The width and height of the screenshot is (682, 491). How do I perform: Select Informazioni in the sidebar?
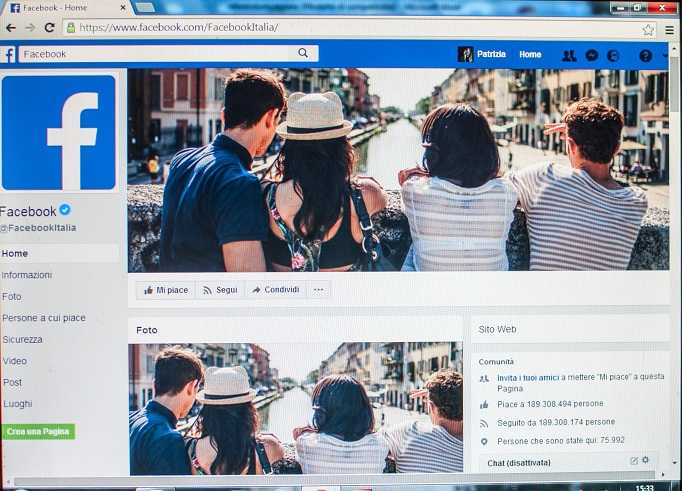(x=27, y=275)
